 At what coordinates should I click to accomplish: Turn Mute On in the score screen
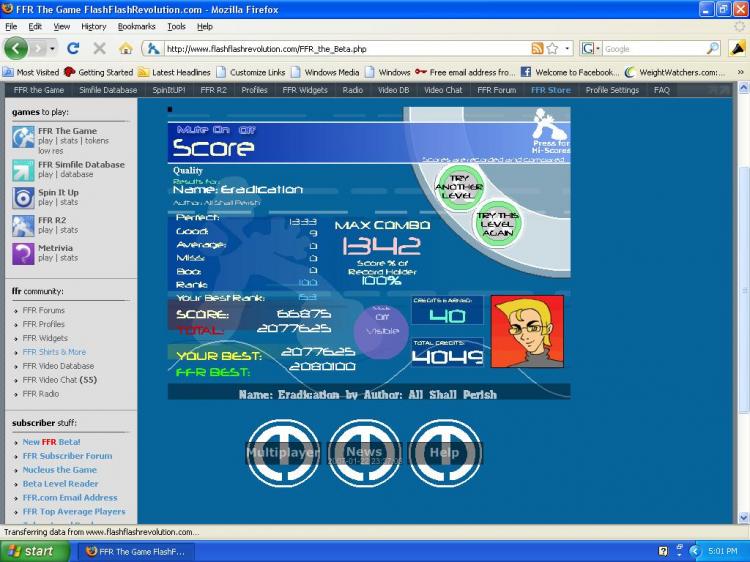[x=222, y=130]
